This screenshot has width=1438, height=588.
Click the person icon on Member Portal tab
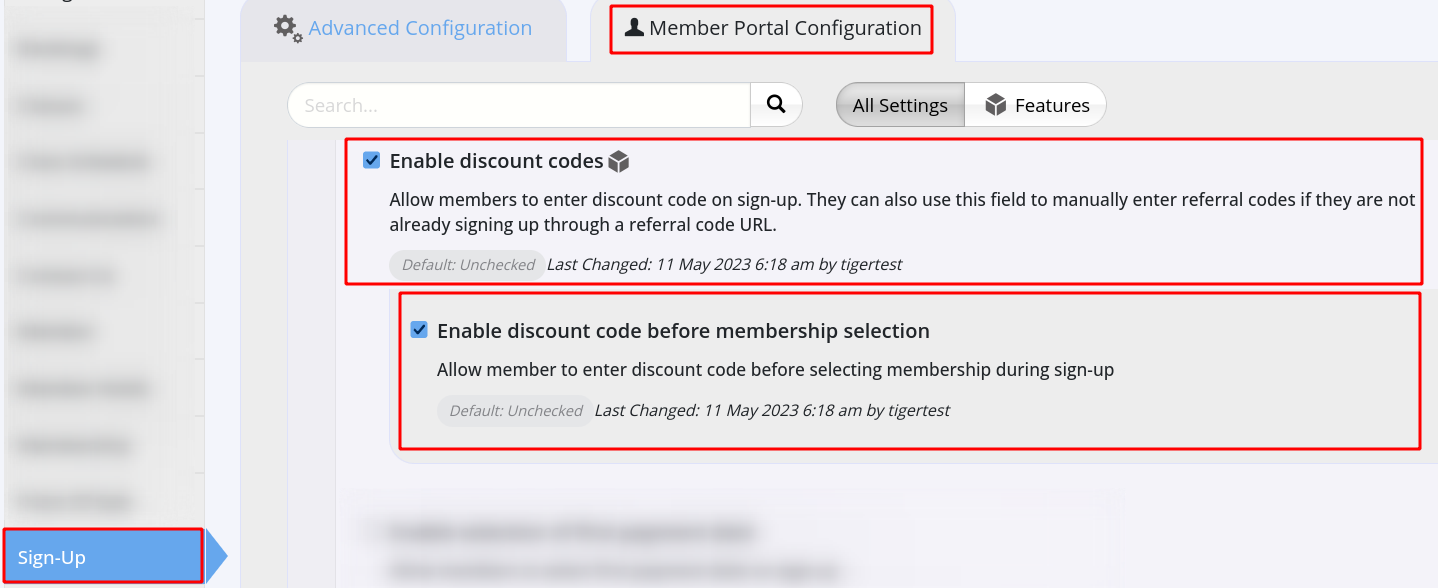click(634, 28)
